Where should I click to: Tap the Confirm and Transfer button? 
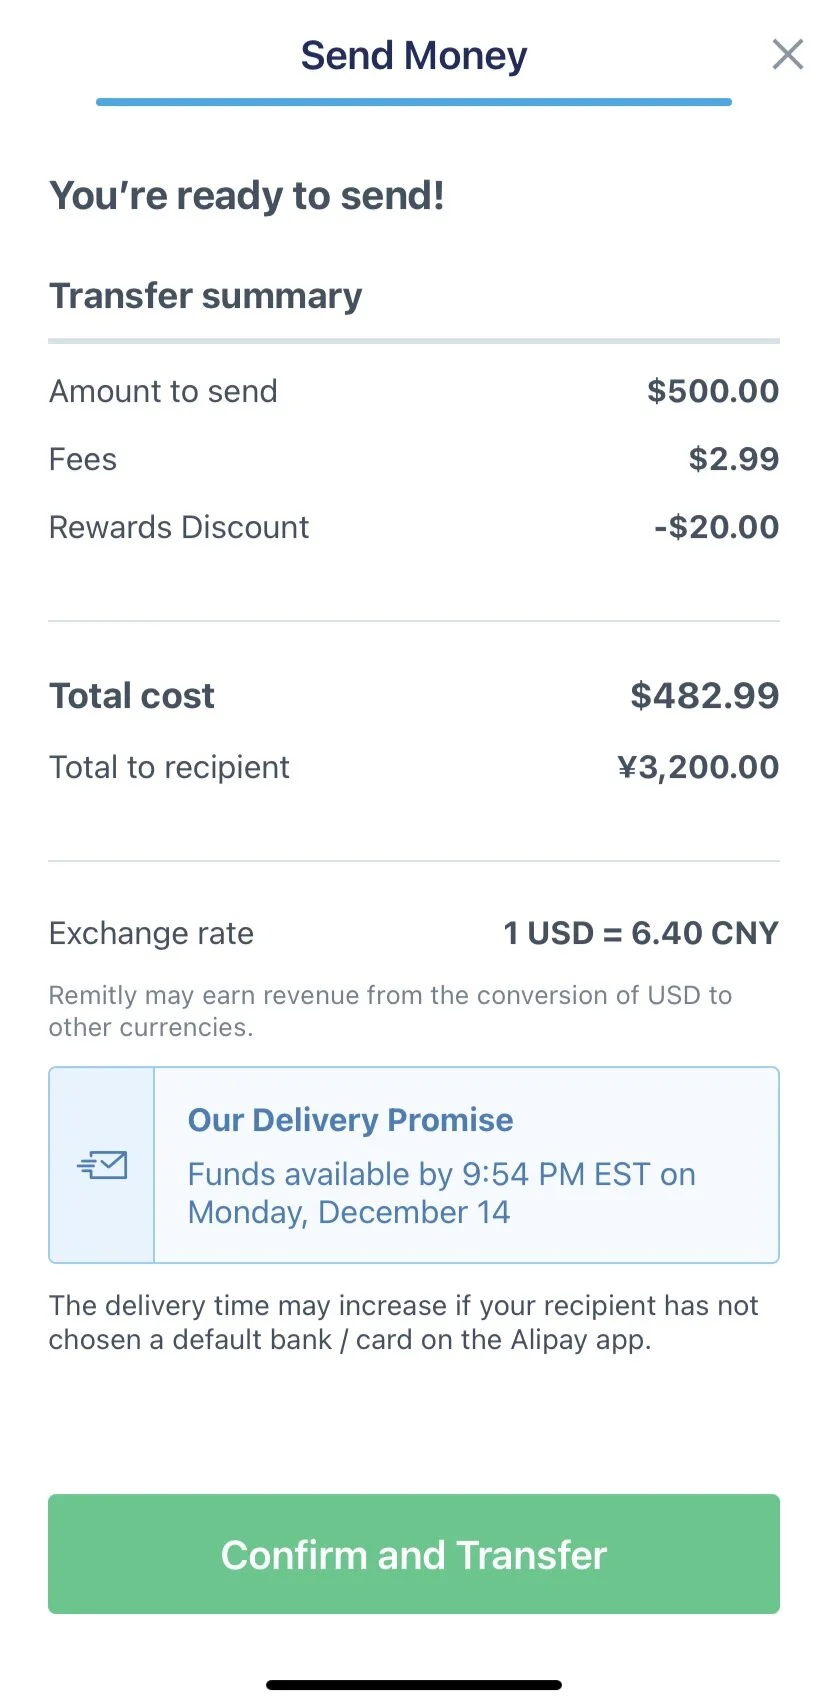point(414,1554)
